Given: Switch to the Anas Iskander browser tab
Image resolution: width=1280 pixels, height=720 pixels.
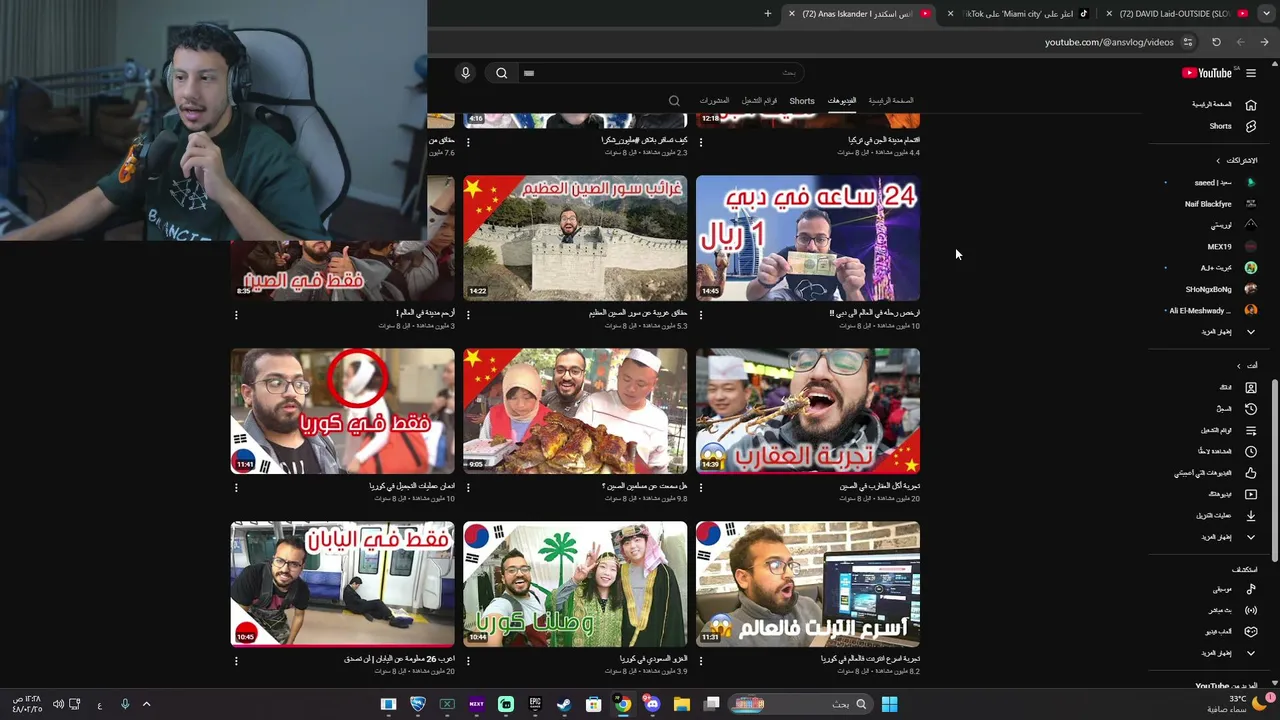Looking at the screenshot, I should click(860, 14).
